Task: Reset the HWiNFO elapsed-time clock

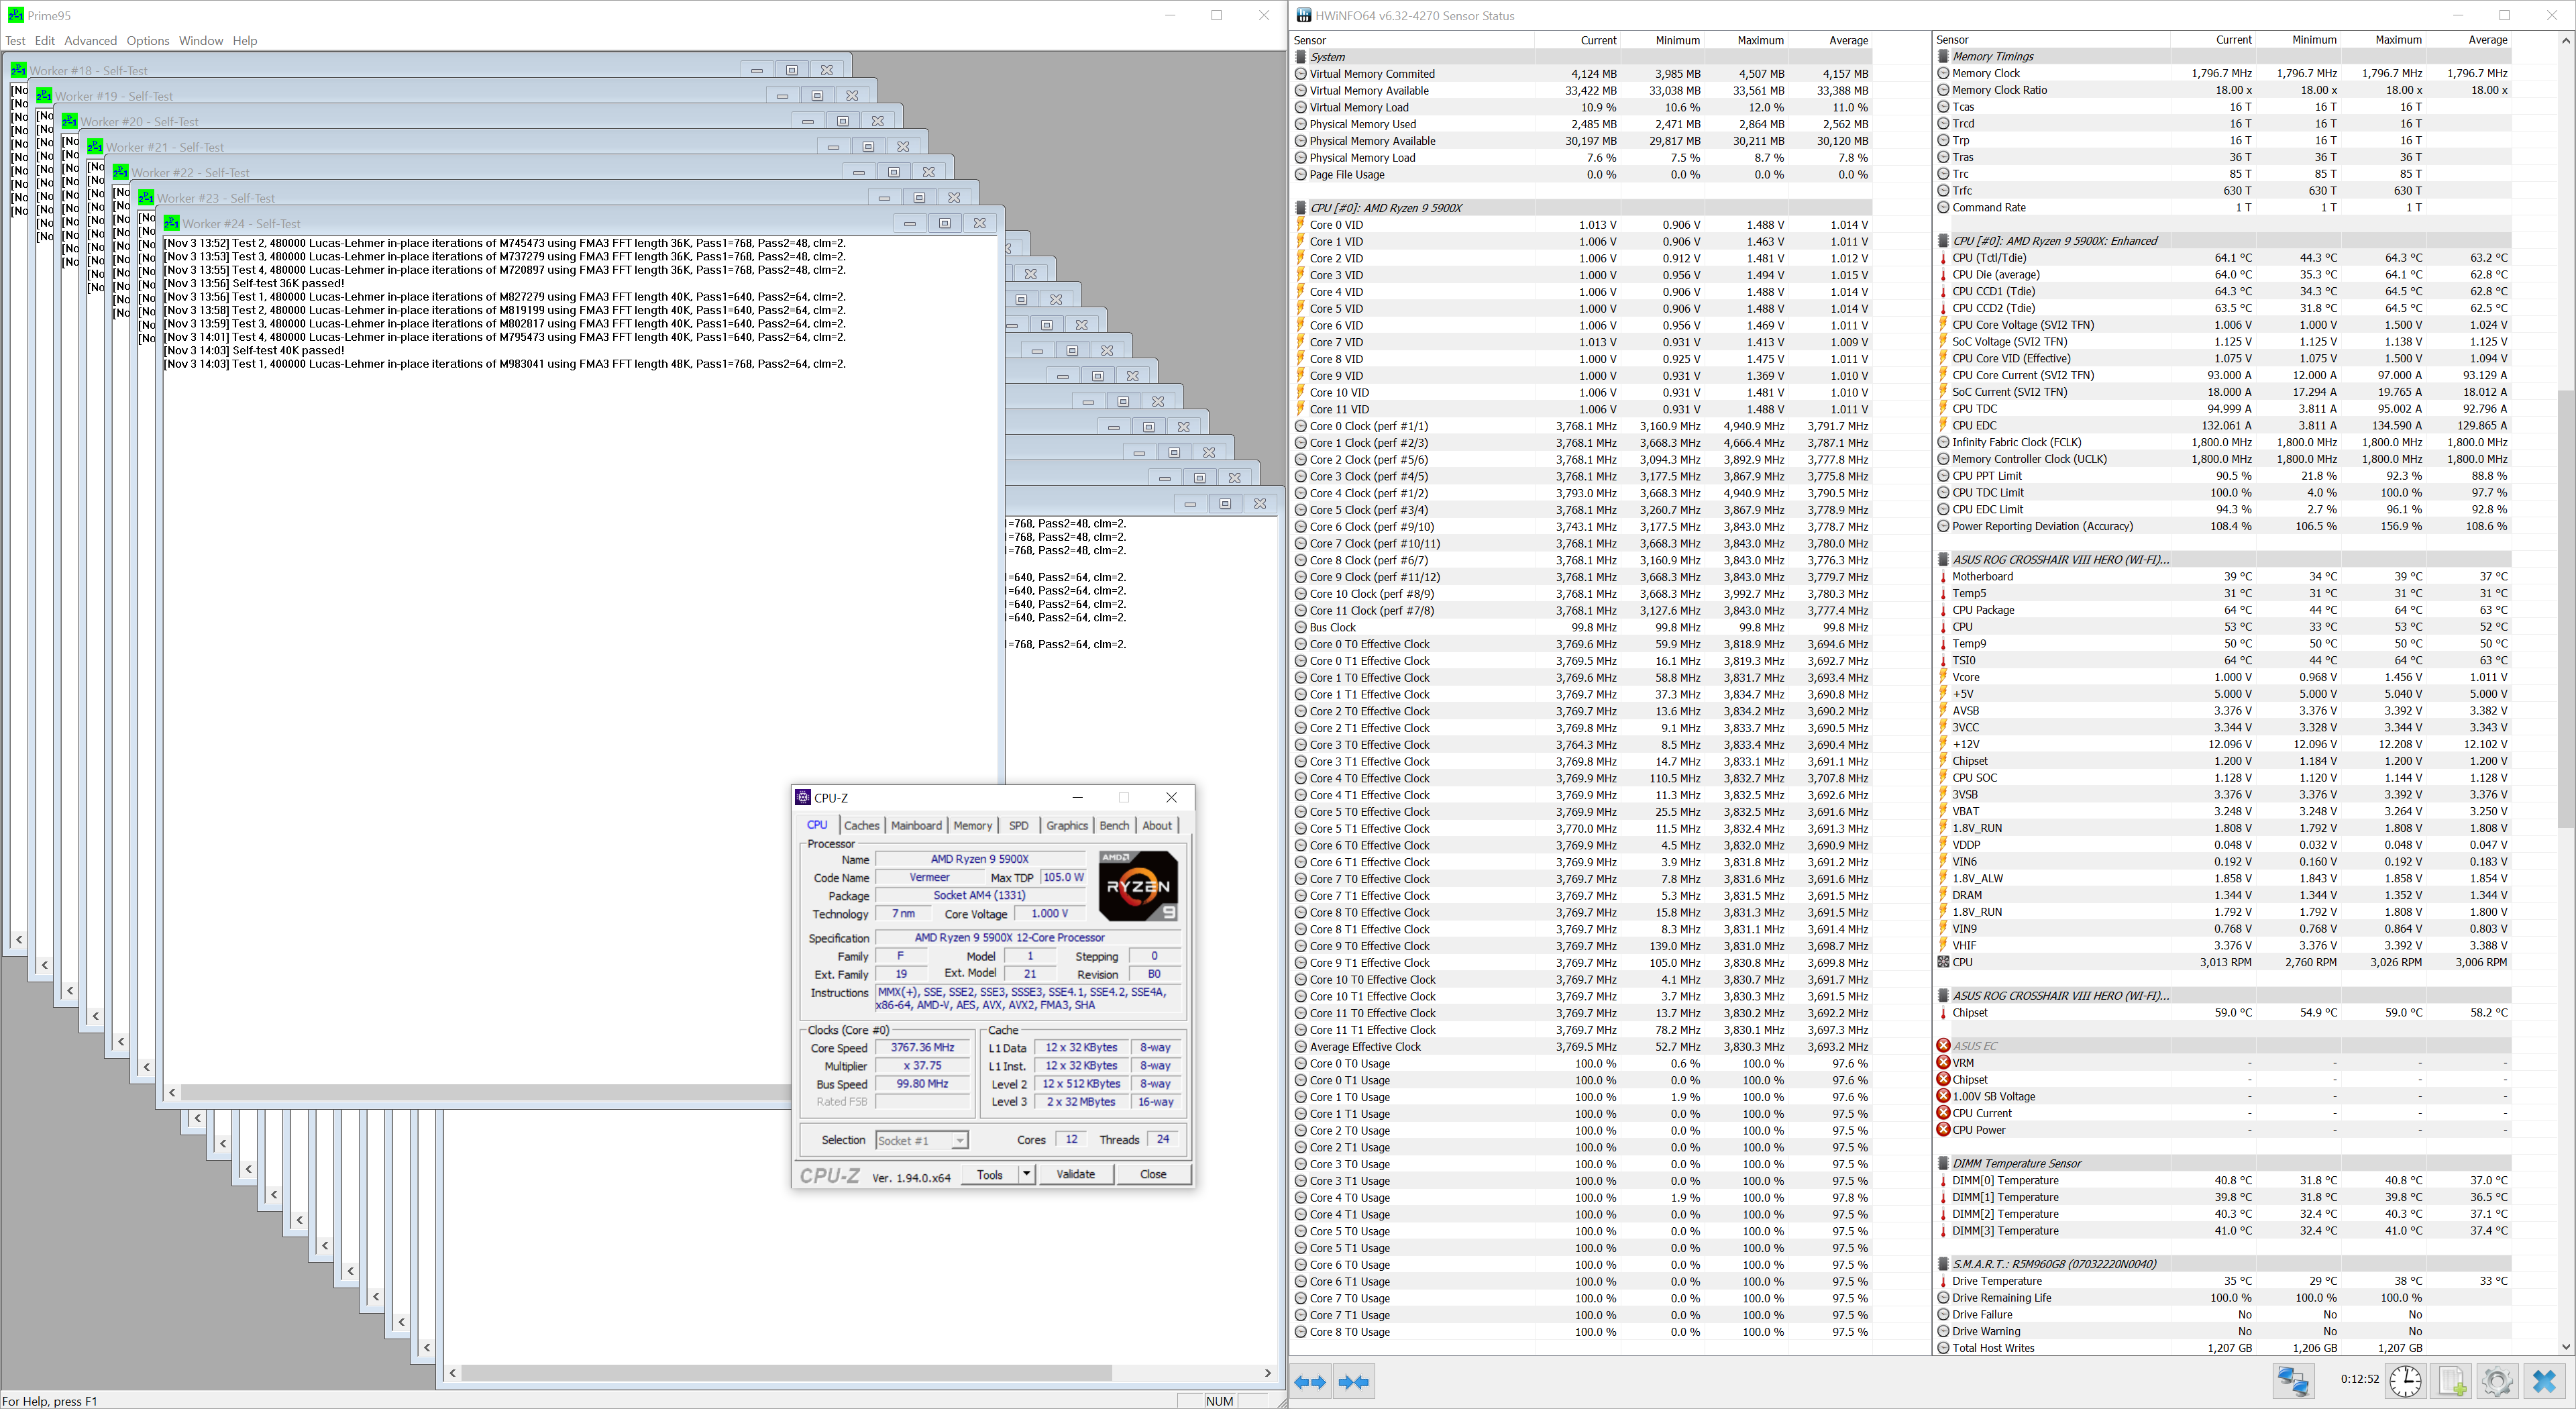Action: tap(2405, 1381)
